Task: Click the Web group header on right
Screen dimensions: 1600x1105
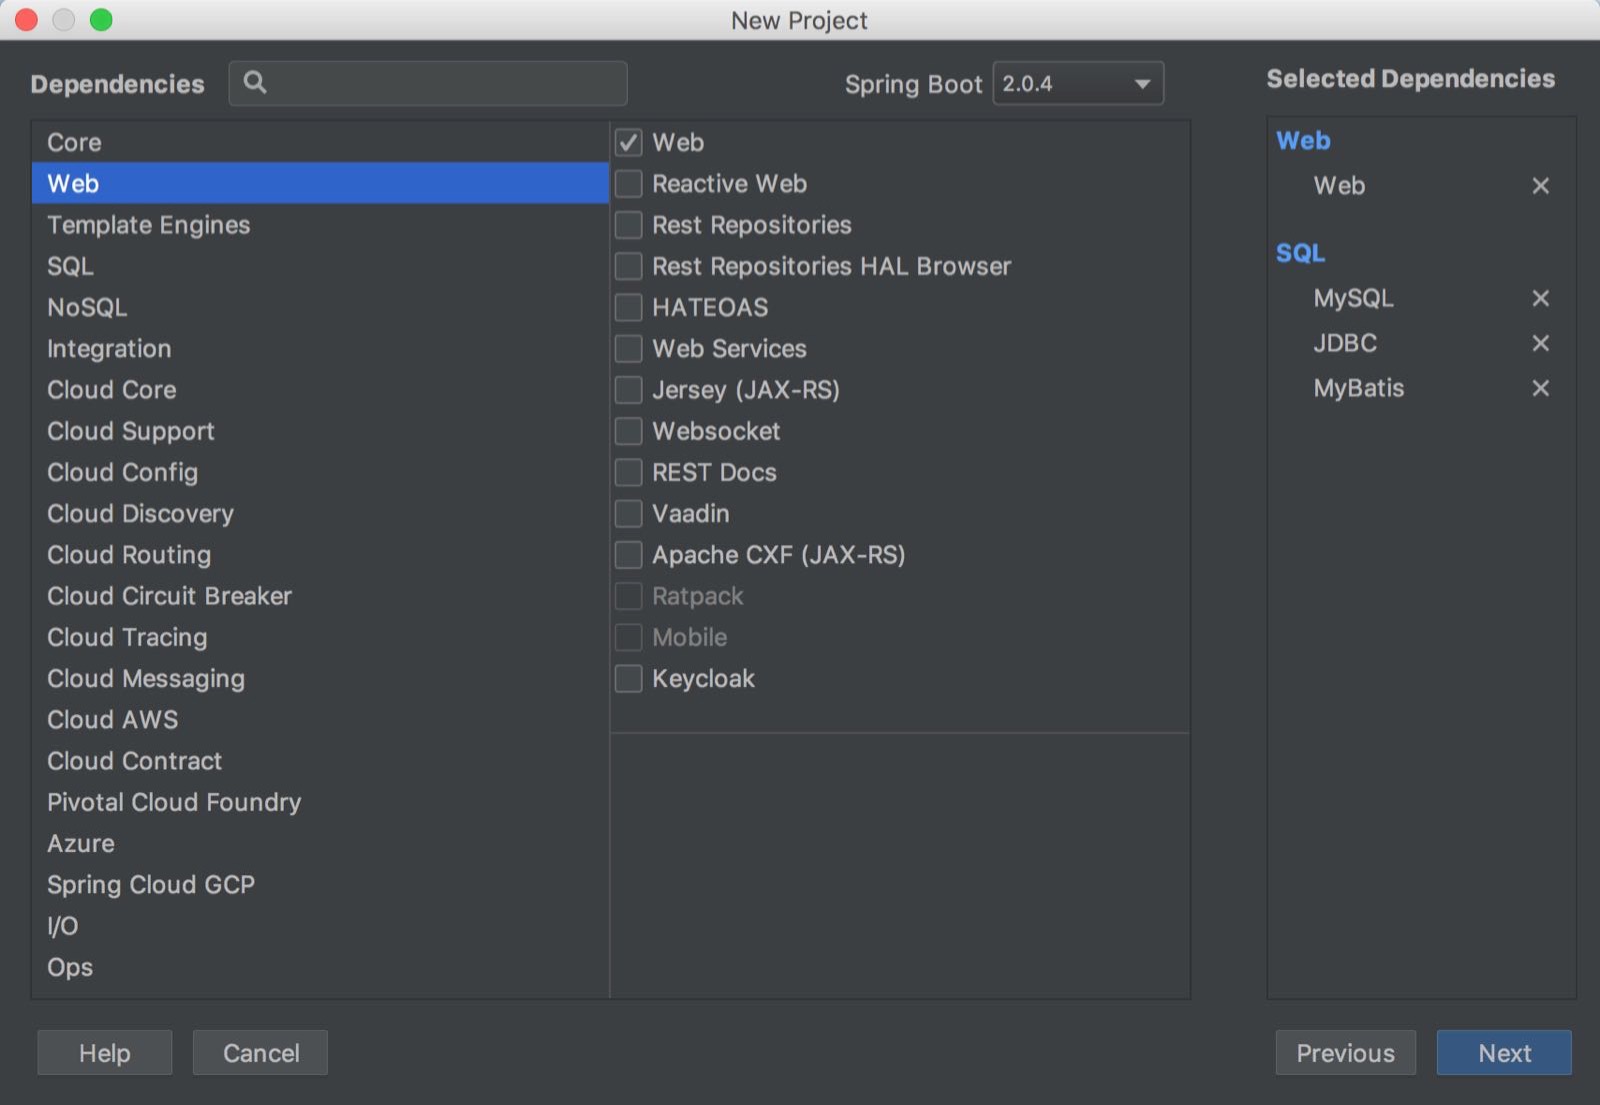Action: click(x=1303, y=141)
